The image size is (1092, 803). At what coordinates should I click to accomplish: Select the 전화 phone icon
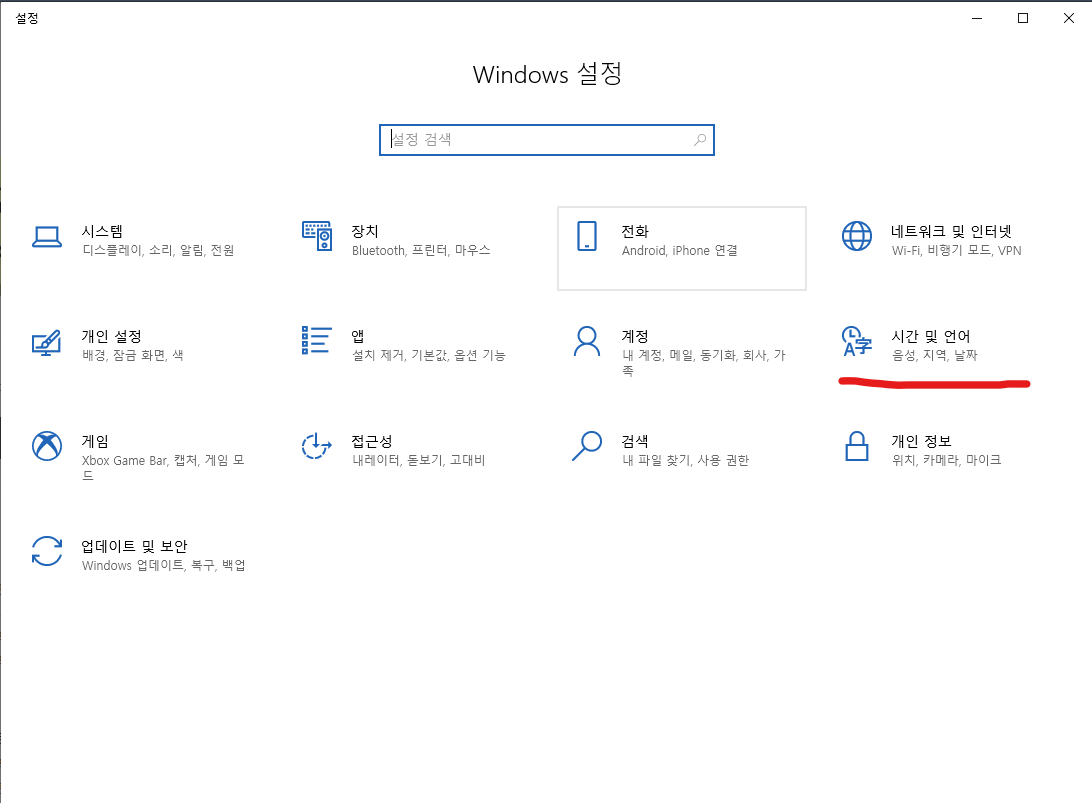pos(587,236)
